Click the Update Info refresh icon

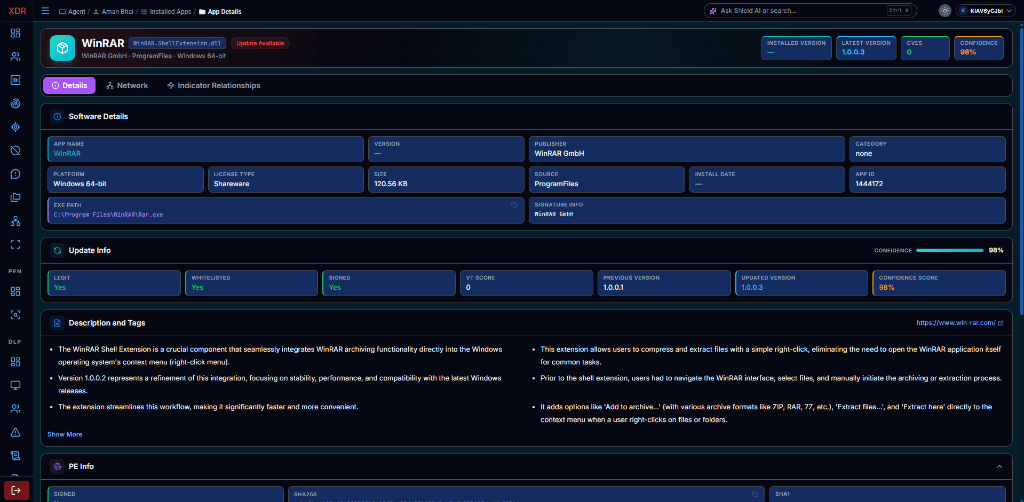point(57,250)
